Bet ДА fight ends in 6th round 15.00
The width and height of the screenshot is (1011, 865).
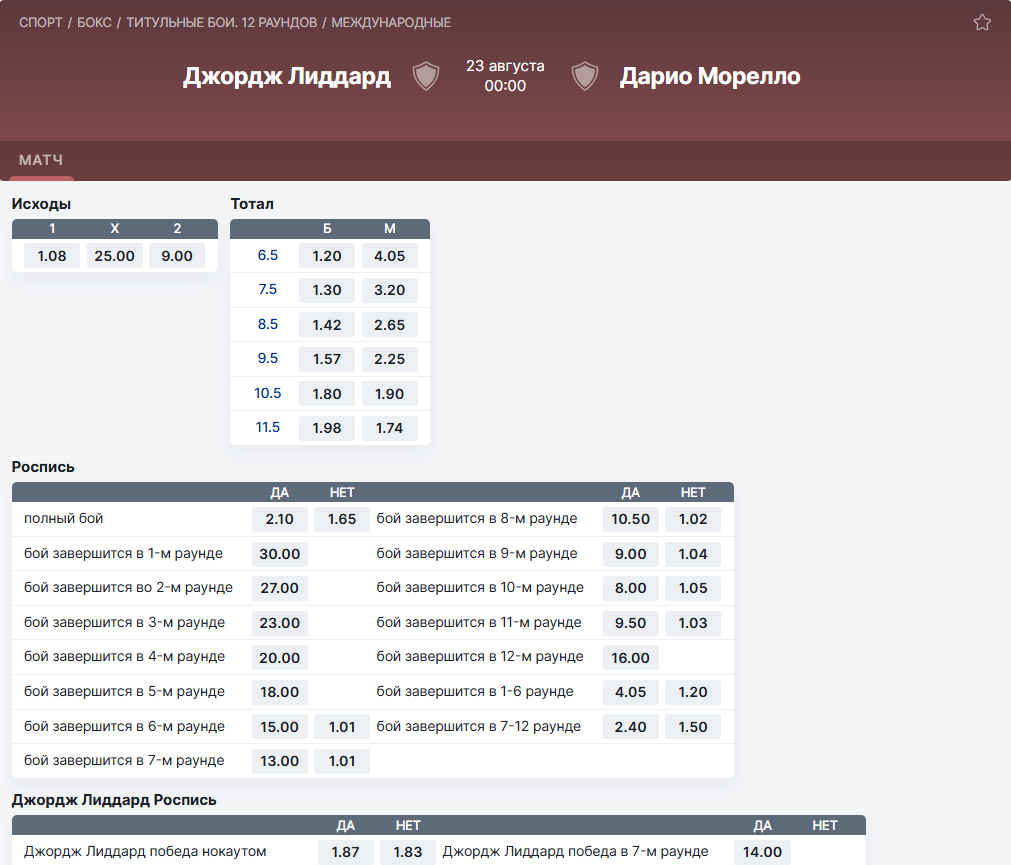click(279, 726)
